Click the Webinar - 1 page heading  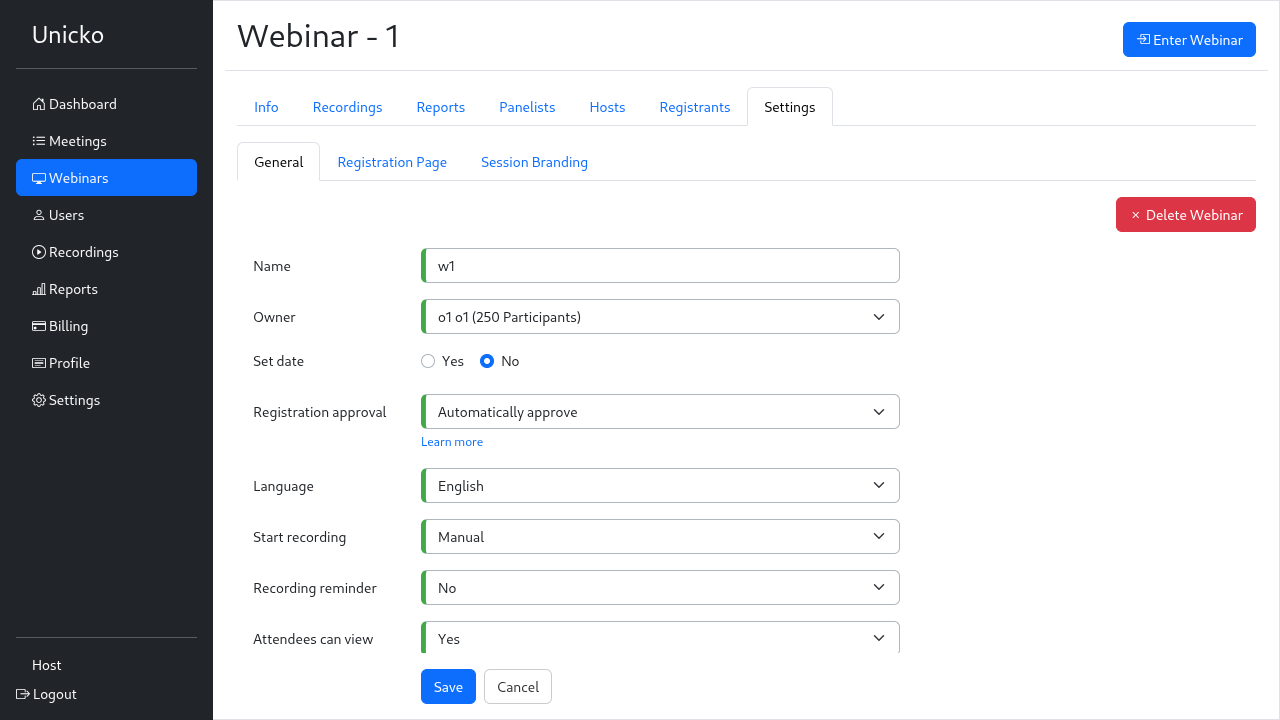click(x=319, y=36)
